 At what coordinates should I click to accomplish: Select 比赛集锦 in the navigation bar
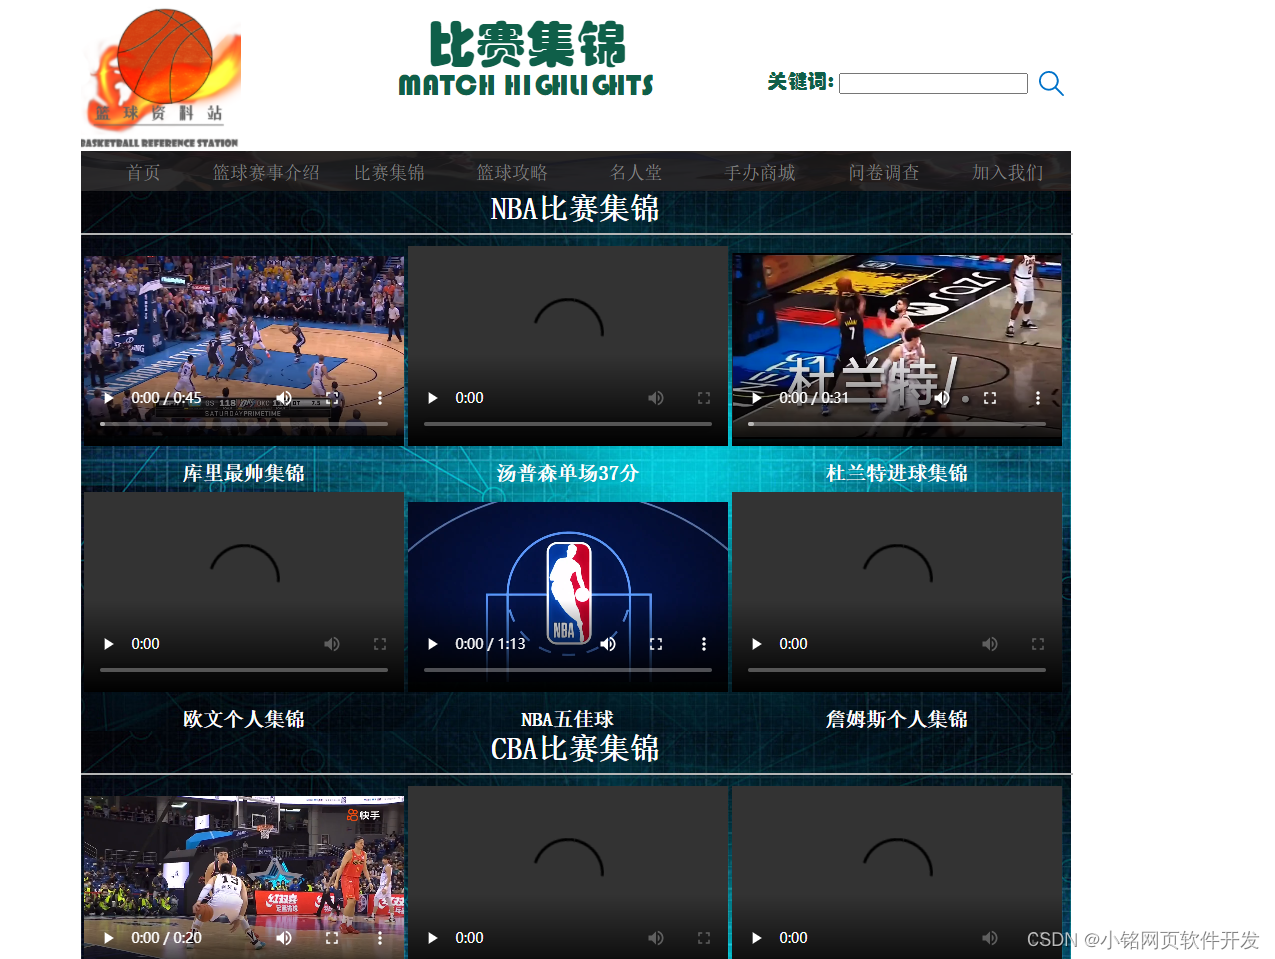coord(390,172)
